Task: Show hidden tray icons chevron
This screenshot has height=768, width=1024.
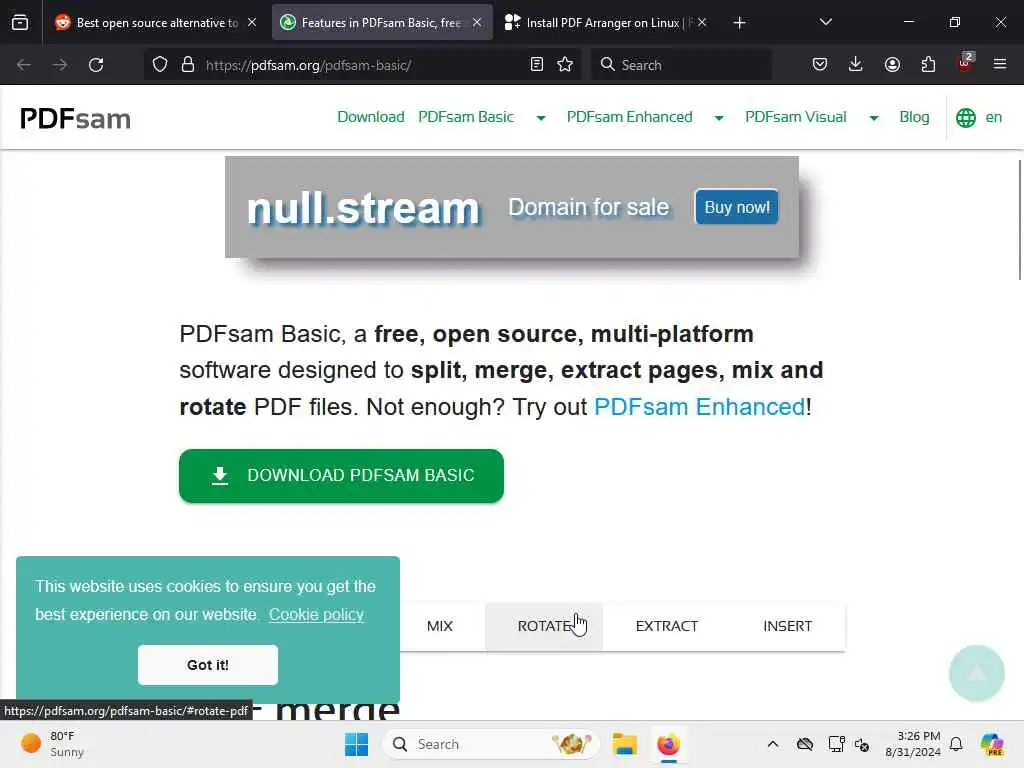Action: click(x=773, y=744)
